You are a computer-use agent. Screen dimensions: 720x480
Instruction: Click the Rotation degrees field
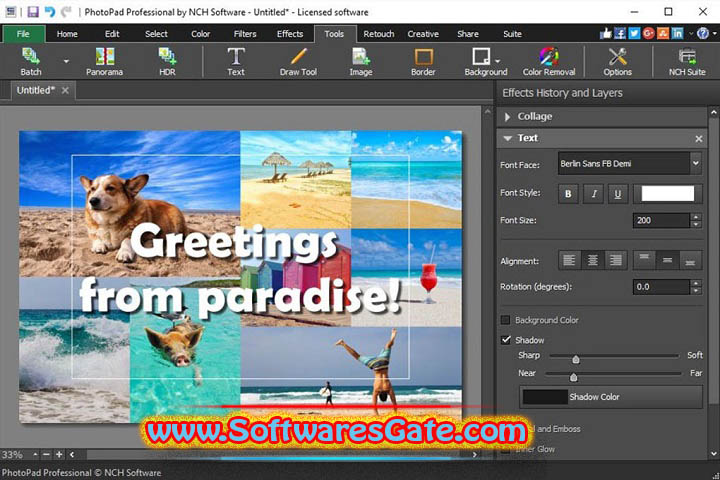pyautogui.click(x=661, y=287)
